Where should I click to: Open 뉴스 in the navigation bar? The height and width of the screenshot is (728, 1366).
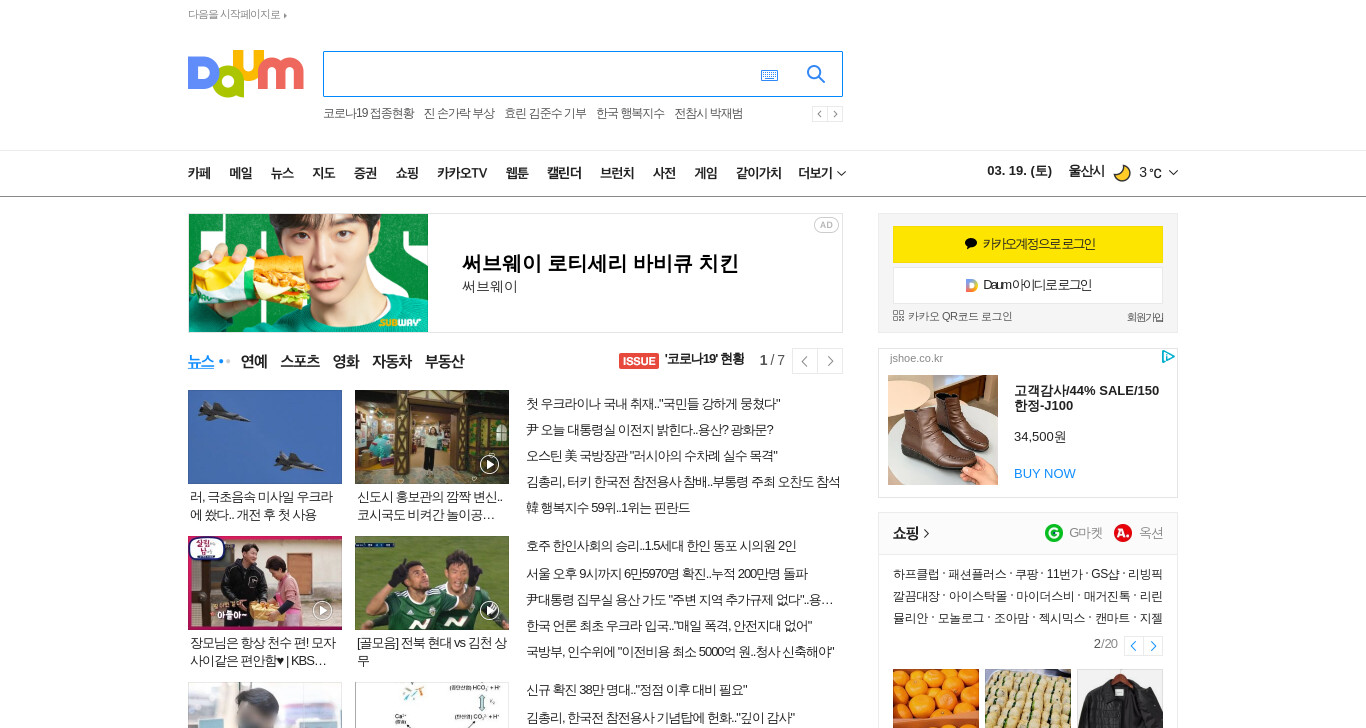tap(282, 173)
